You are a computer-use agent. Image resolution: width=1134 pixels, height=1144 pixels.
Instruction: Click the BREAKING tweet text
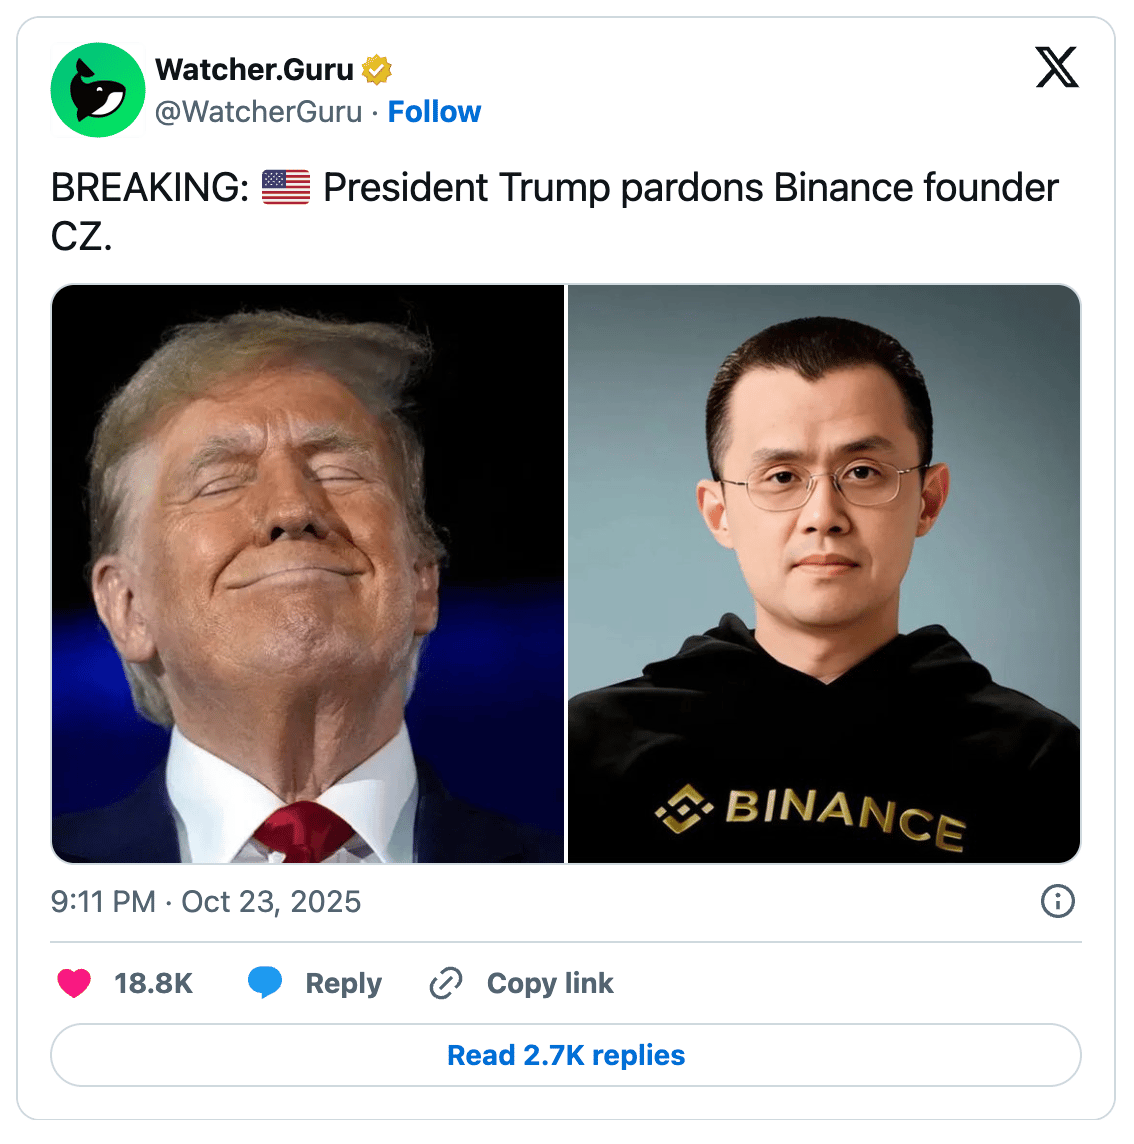pos(555,212)
